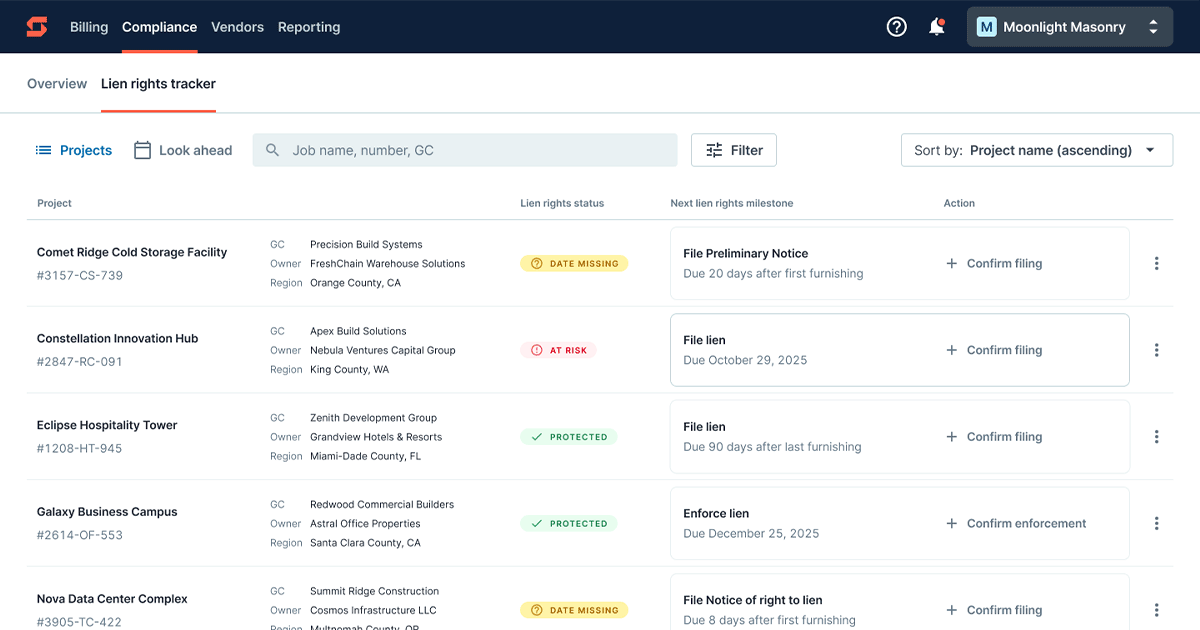Open the Sort by dropdown

pos(1036,149)
